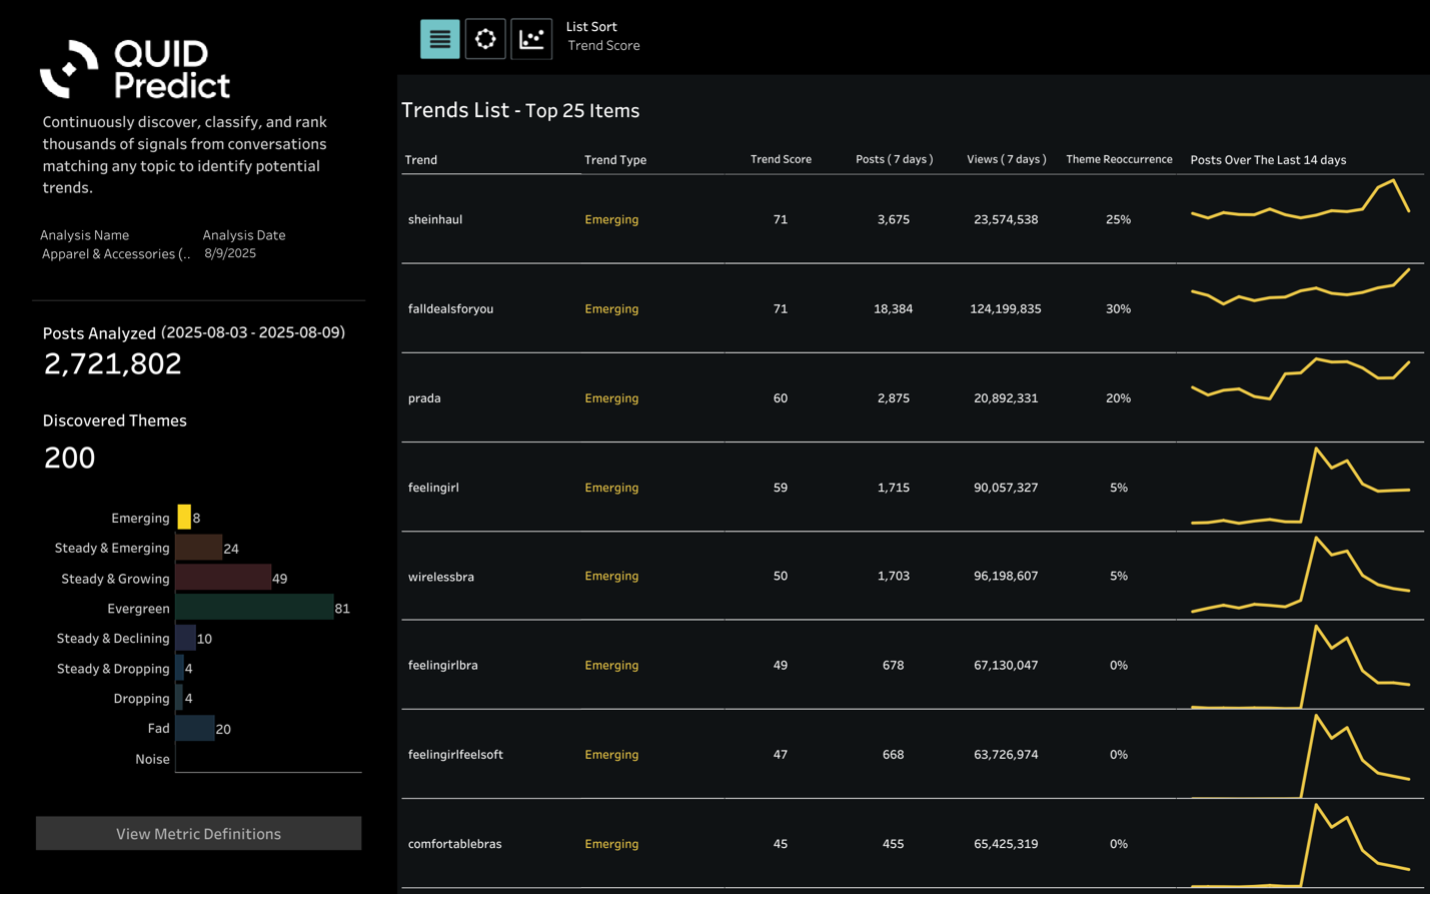Click the View Metric Definitions button
Image resolution: width=1430 pixels, height=898 pixels.
[x=198, y=833]
